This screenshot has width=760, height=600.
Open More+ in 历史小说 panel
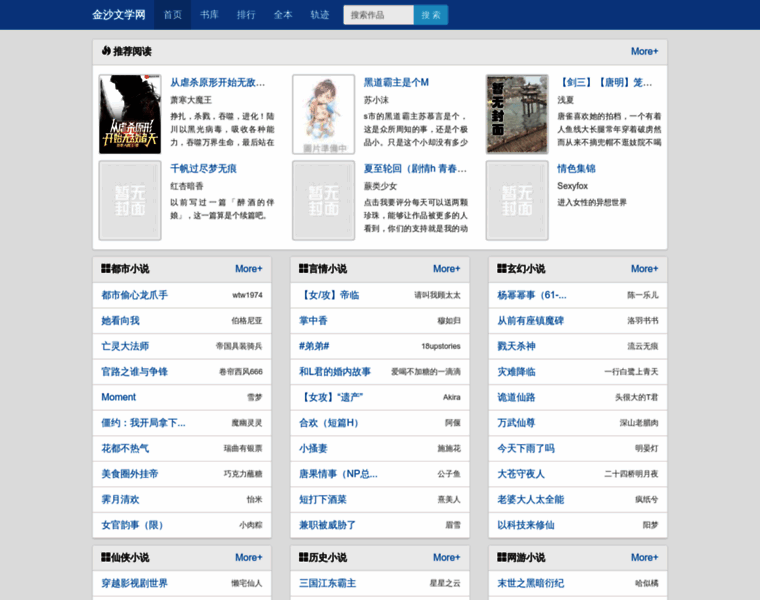point(446,557)
